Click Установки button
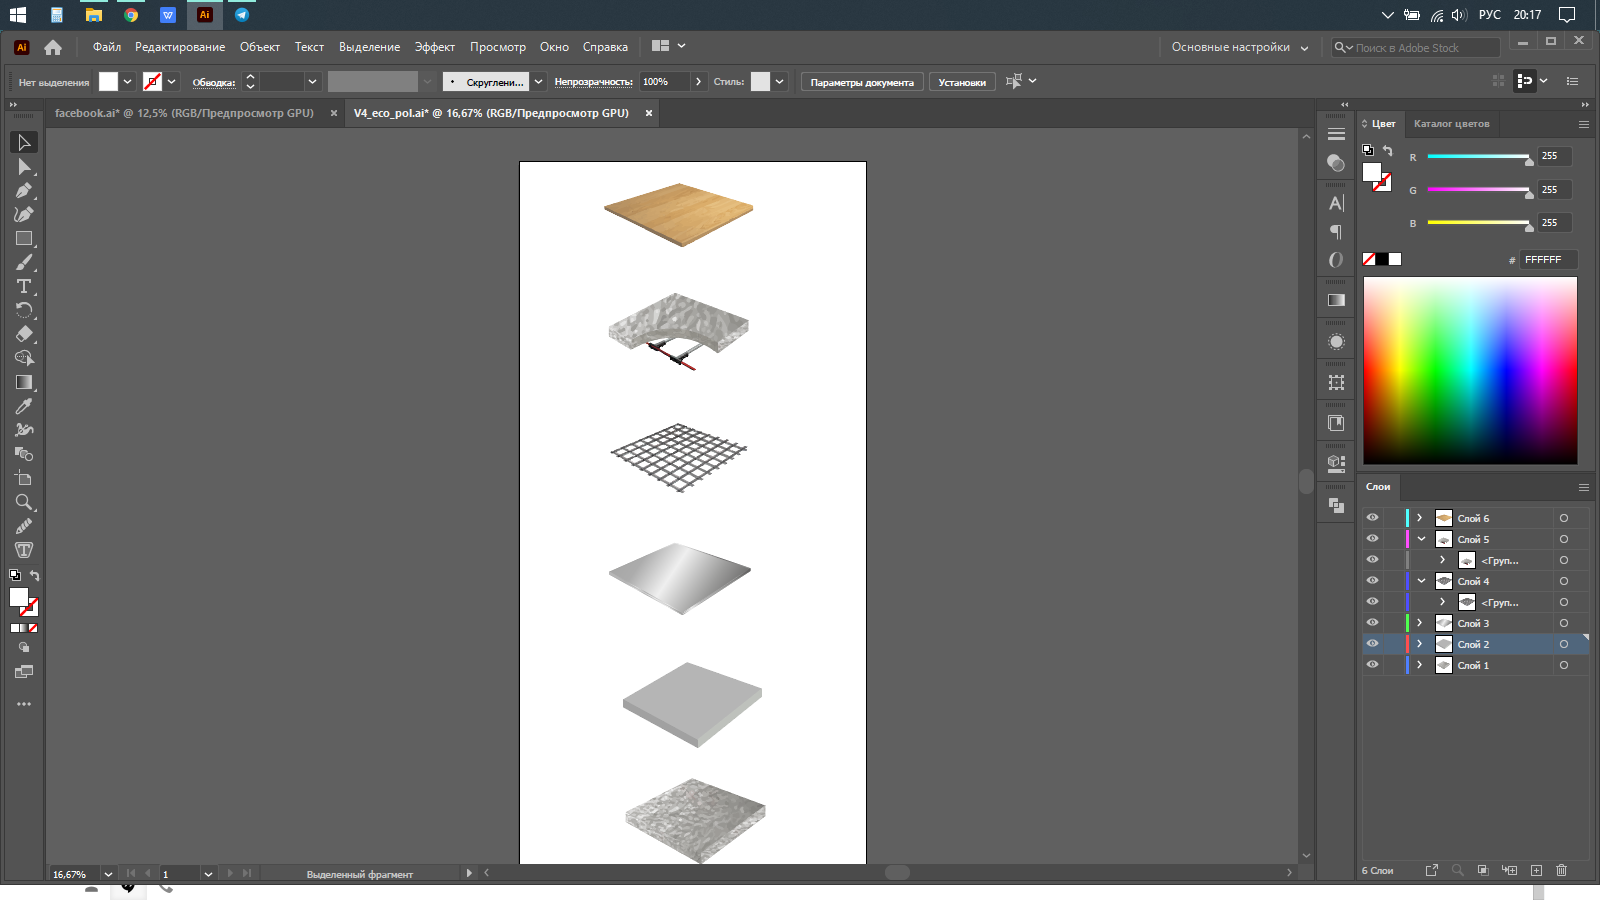This screenshot has height=900, width=1600. [x=962, y=82]
